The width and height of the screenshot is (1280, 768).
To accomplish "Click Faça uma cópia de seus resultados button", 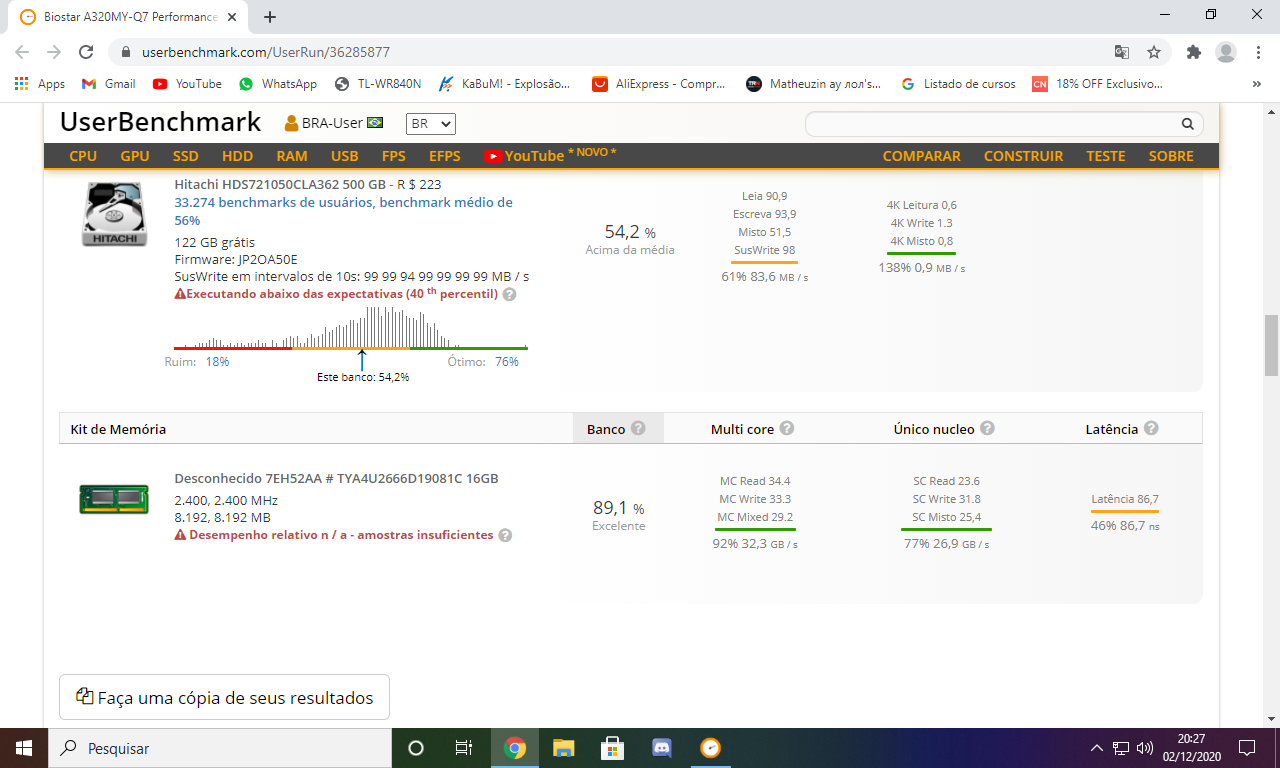I will pyautogui.click(x=225, y=697).
